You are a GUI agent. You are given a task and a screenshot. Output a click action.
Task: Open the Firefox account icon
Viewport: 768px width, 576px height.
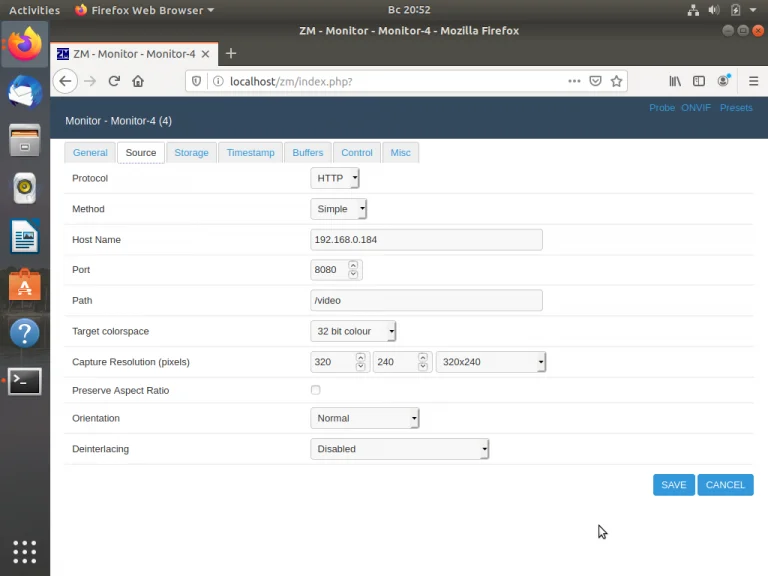pyautogui.click(x=723, y=81)
